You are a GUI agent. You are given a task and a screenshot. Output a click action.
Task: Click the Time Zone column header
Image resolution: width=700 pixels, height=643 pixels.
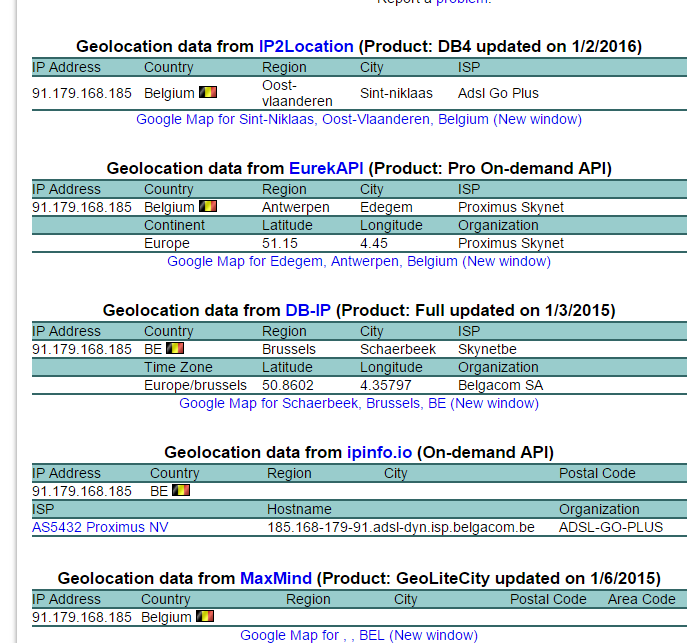[x=178, y=367]
